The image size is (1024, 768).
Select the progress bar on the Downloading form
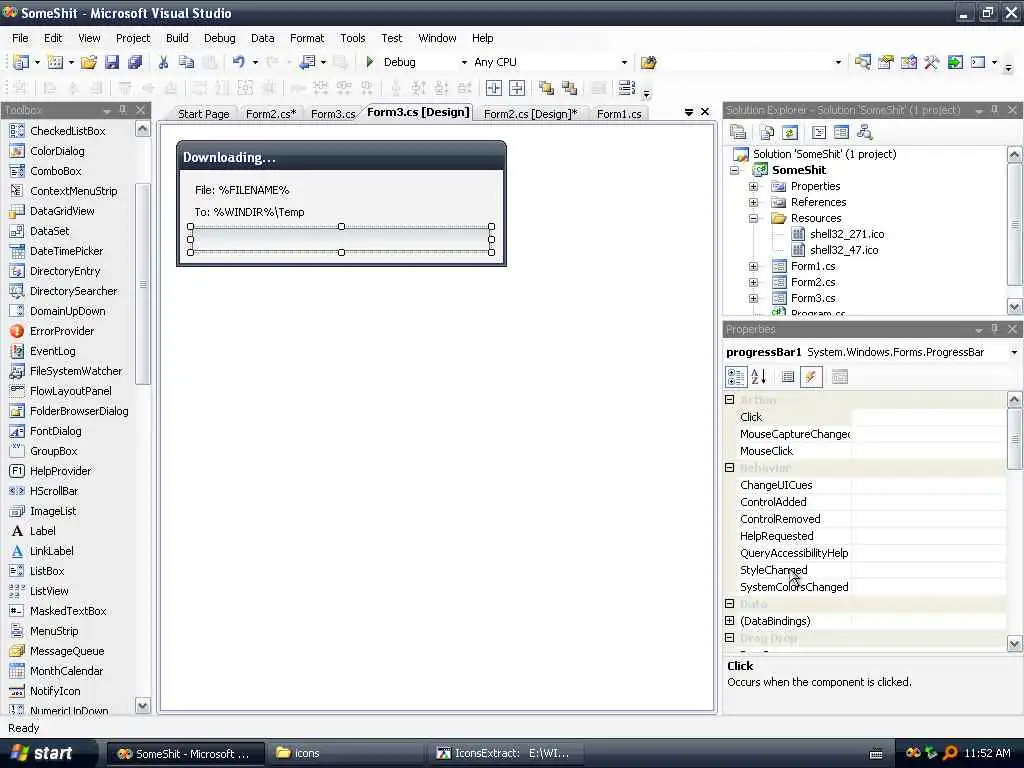pos(341,240)
